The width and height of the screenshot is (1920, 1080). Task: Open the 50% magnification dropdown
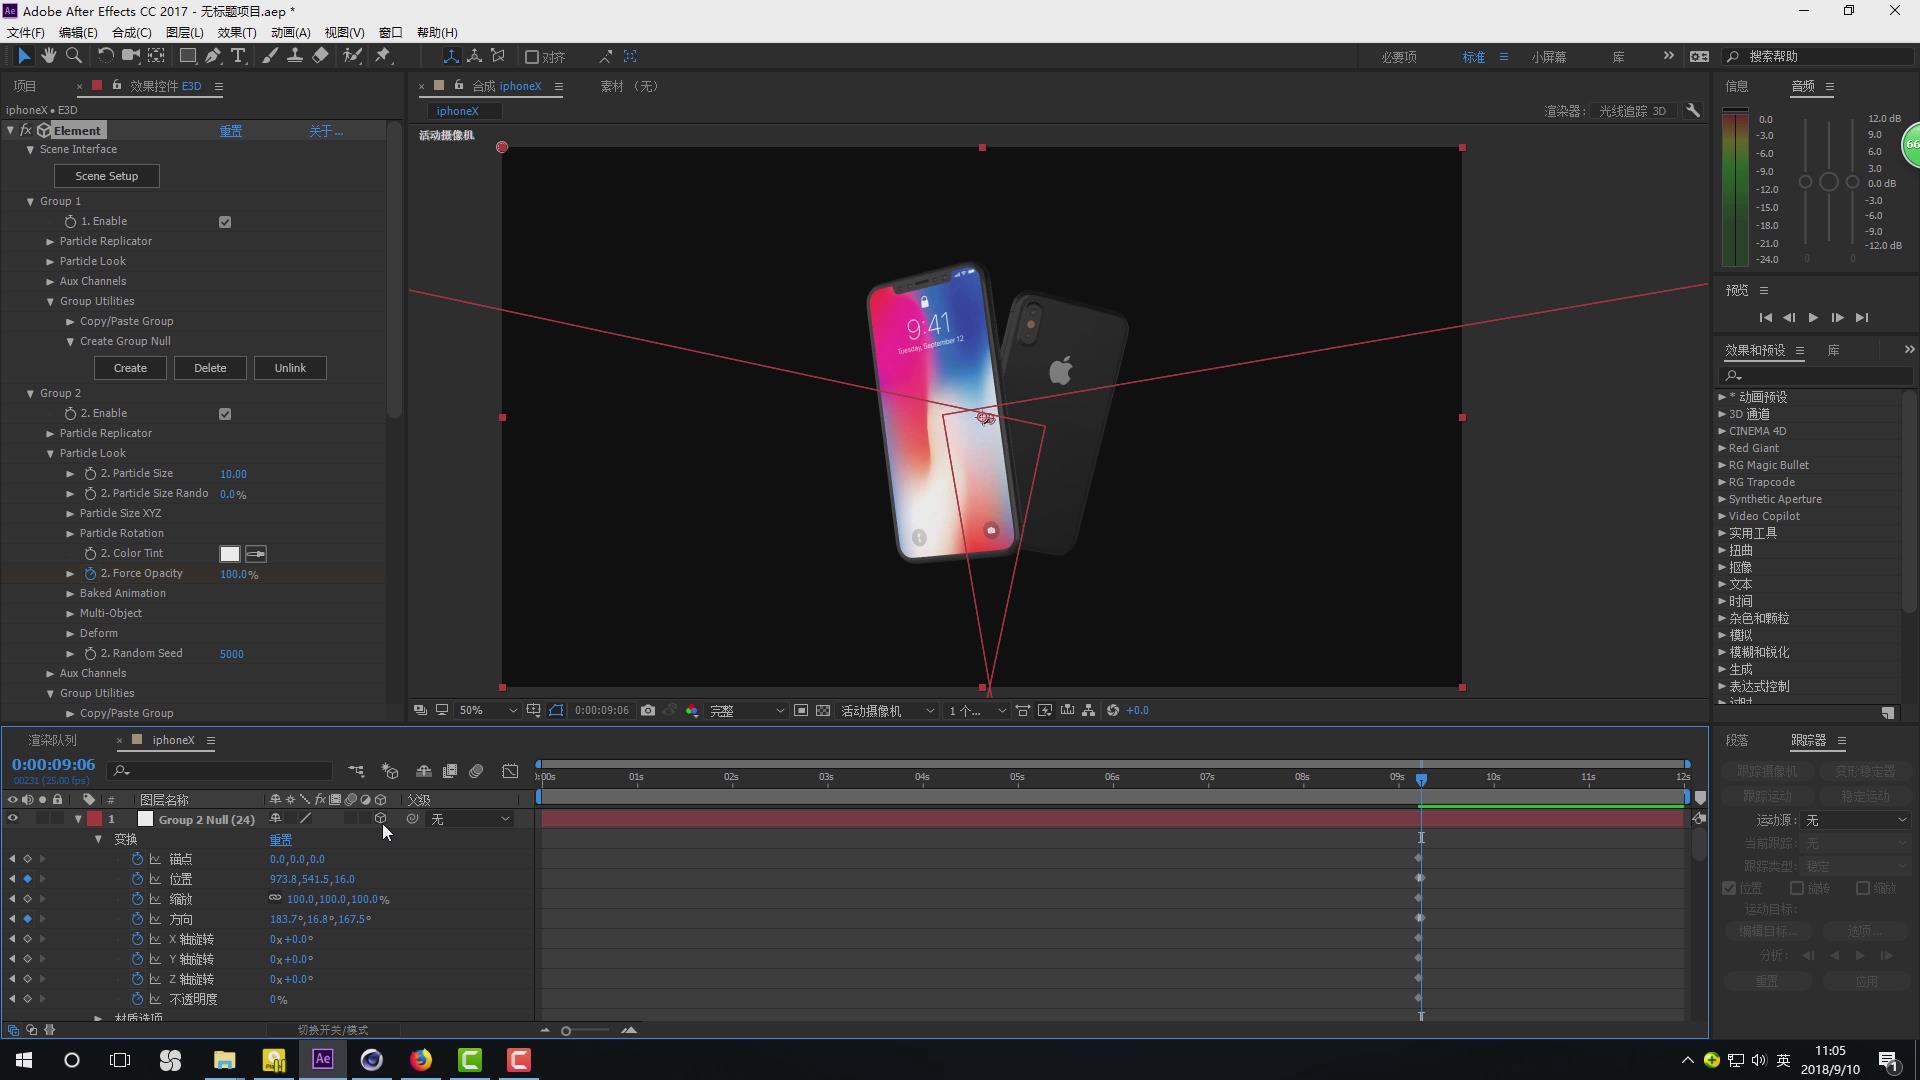click(x=488, y=710)
